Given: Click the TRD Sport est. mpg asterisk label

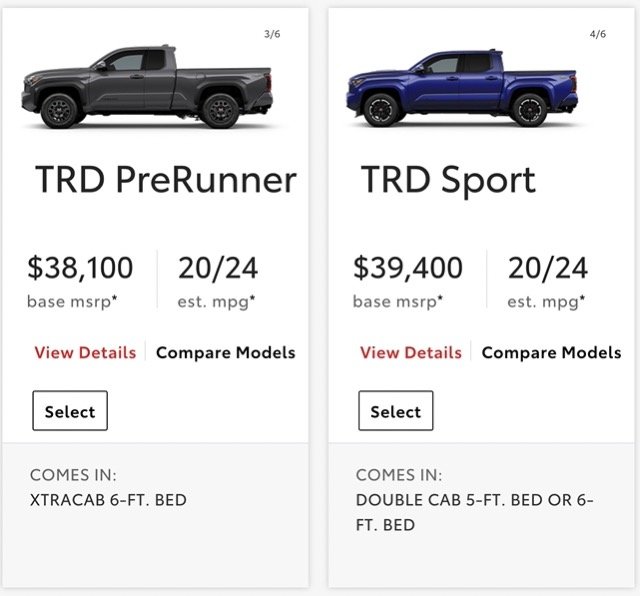Looking at the screenshot, I should (546, 302).
